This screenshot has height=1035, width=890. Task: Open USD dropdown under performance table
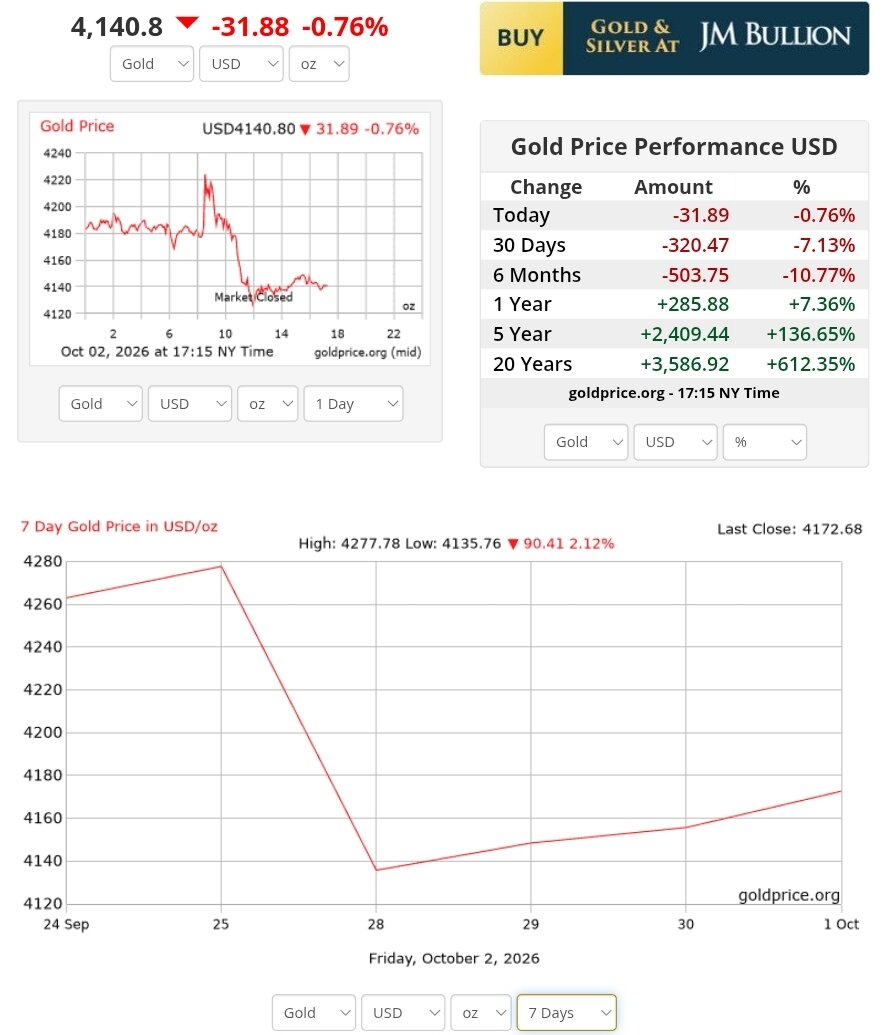click(x=675, y=442)
